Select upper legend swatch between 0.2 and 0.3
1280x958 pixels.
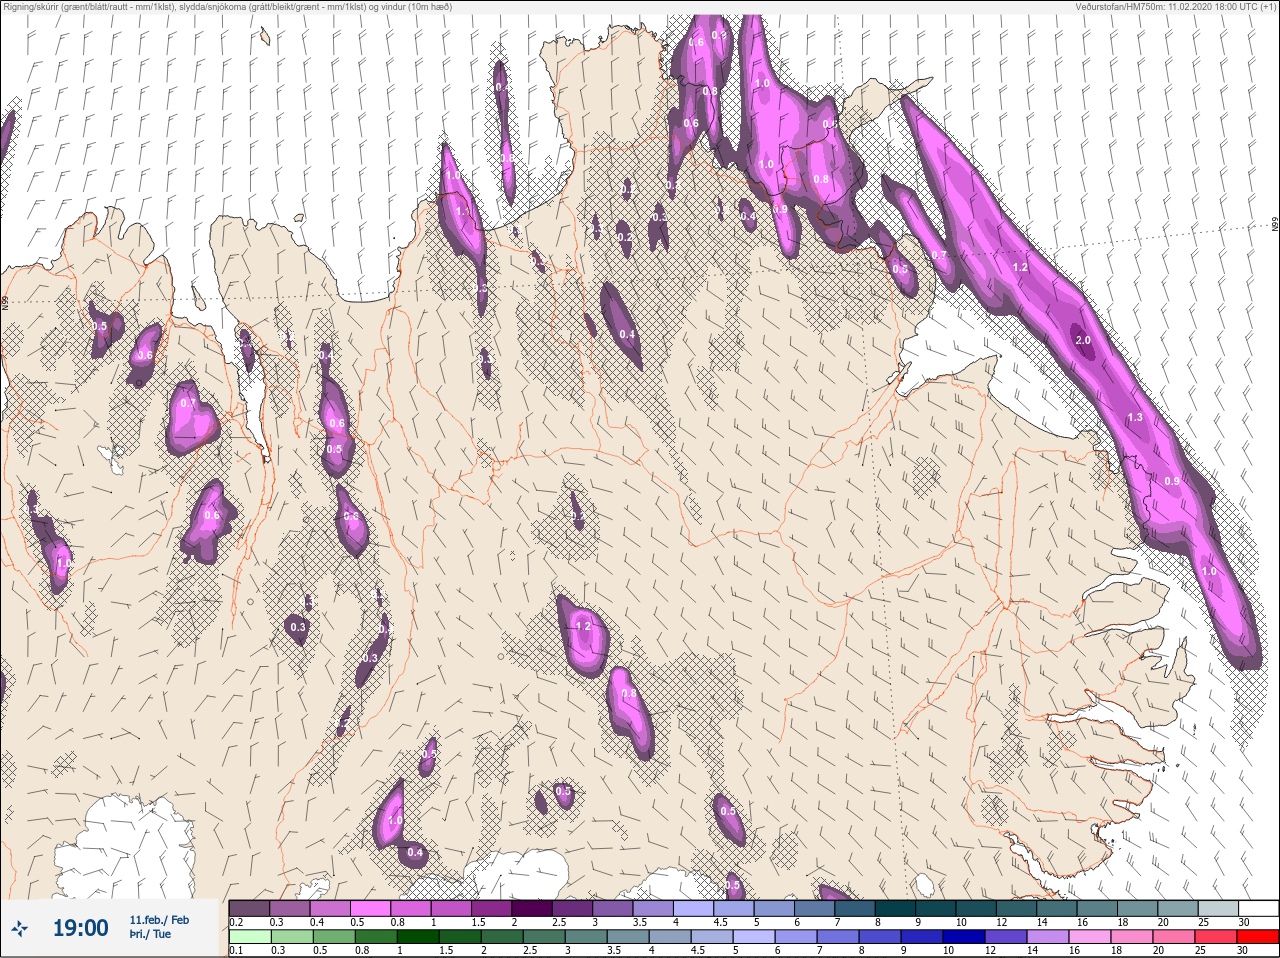coord(249,908)
